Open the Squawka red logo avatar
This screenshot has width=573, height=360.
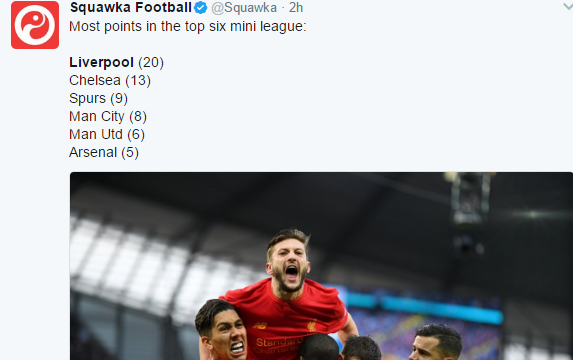click(35, 25)
